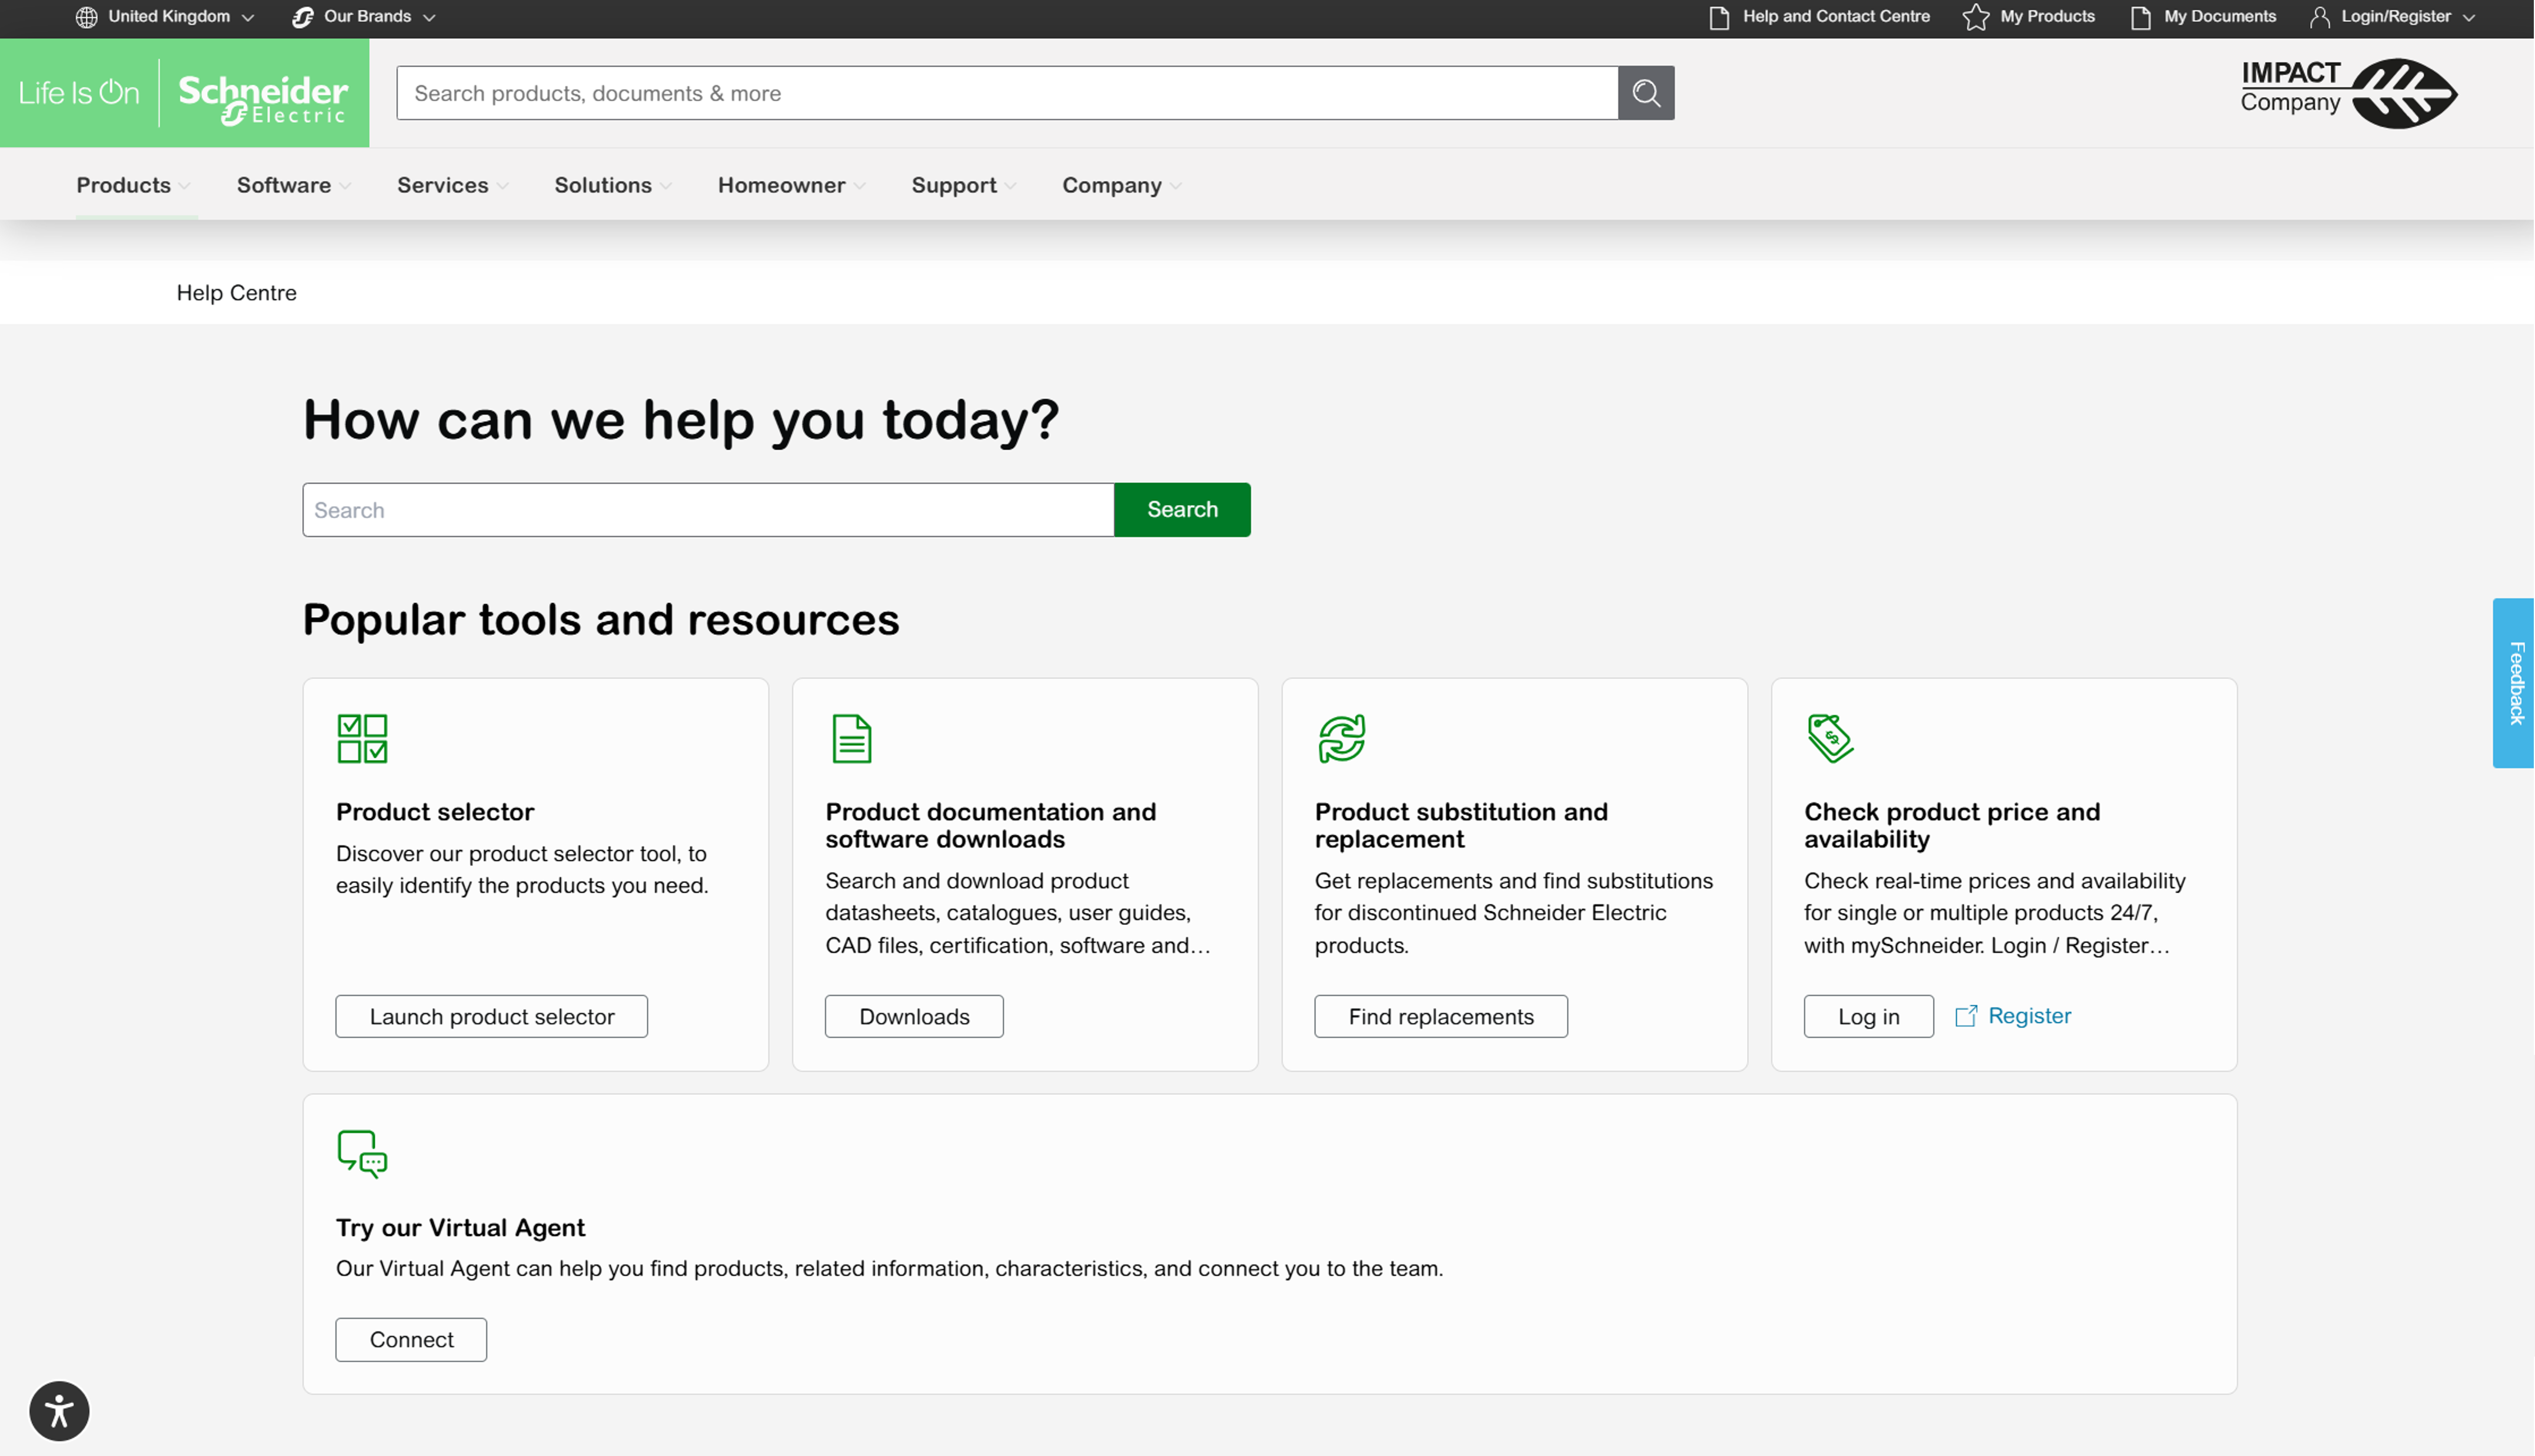
Task: Click the Check product price and availability heading
Action: [1952, 825]
